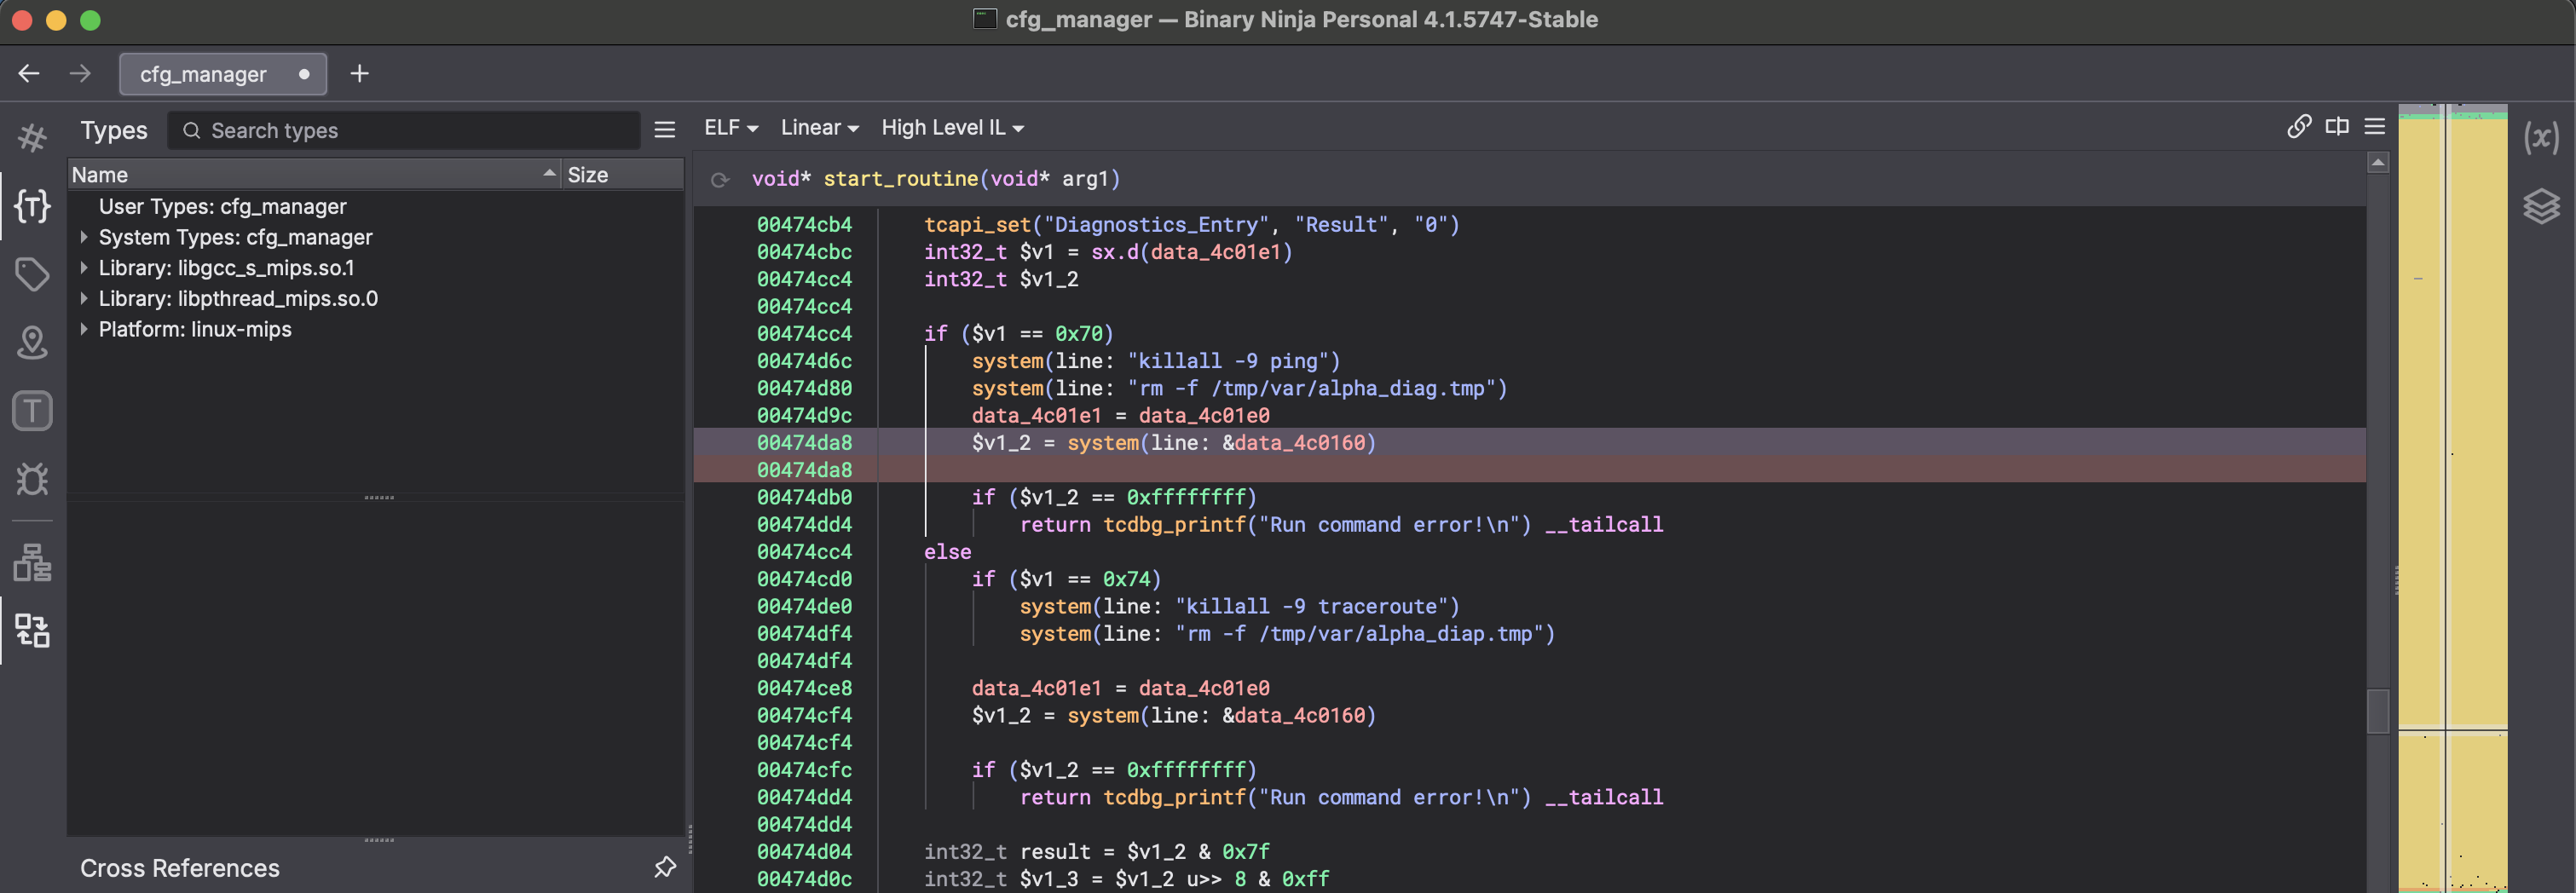Expand Platform: linux-mips

83,329
